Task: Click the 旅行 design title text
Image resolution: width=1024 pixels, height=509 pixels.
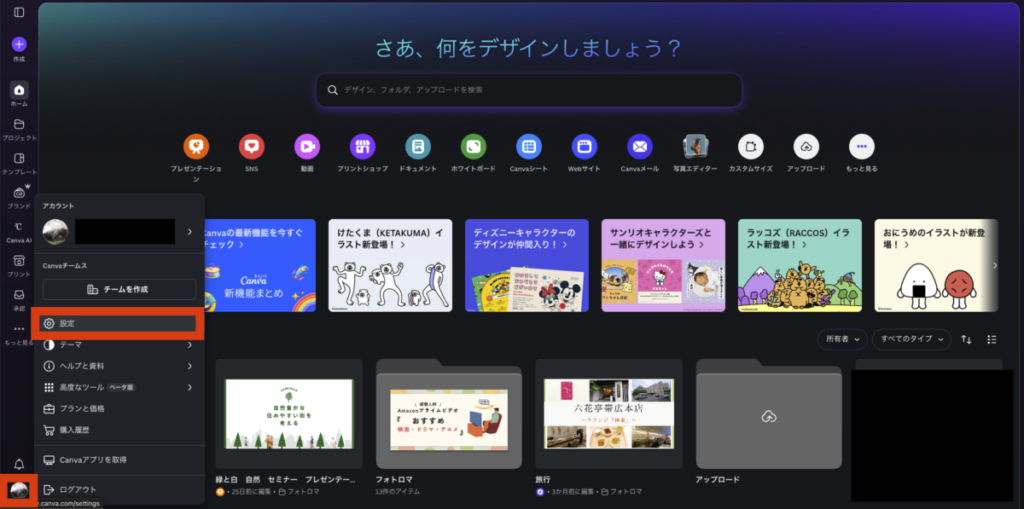Action: click(x=543, y=480)
